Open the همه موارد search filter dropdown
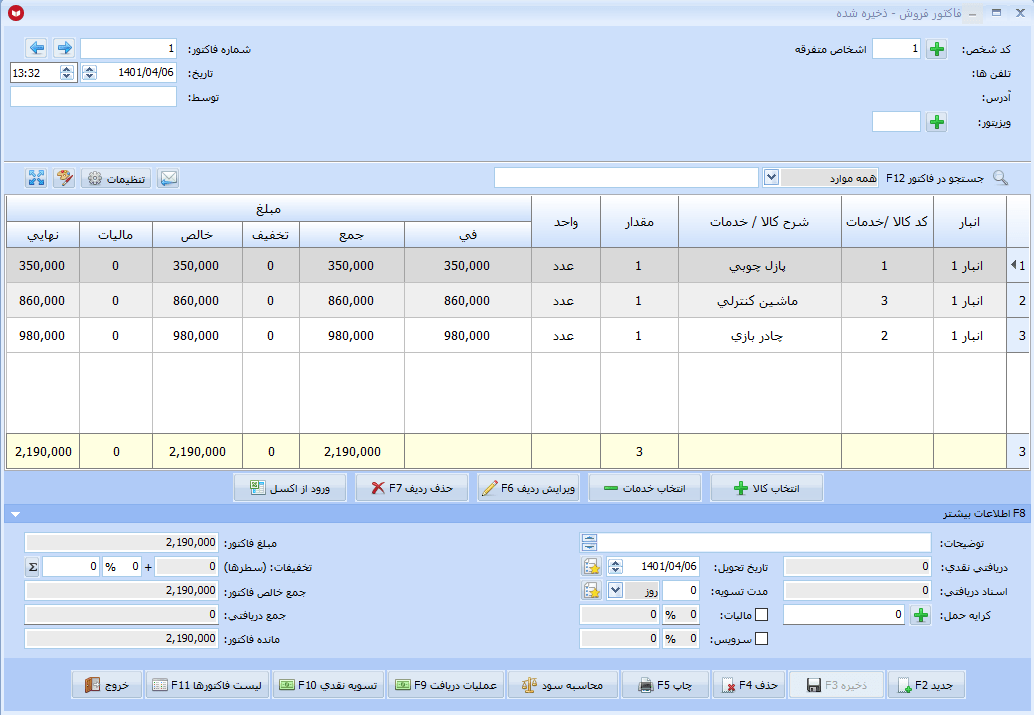1034x715 pixels. tap(771, 177)
